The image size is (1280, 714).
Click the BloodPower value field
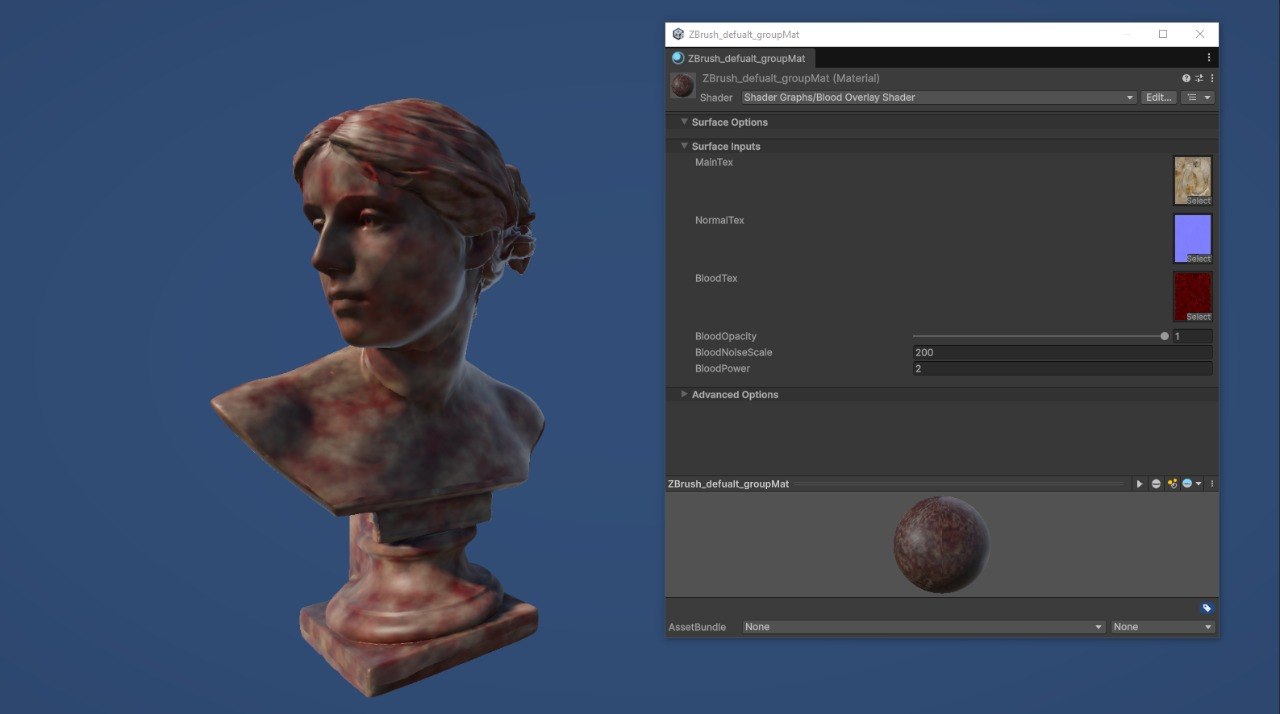coord(1062,368)
